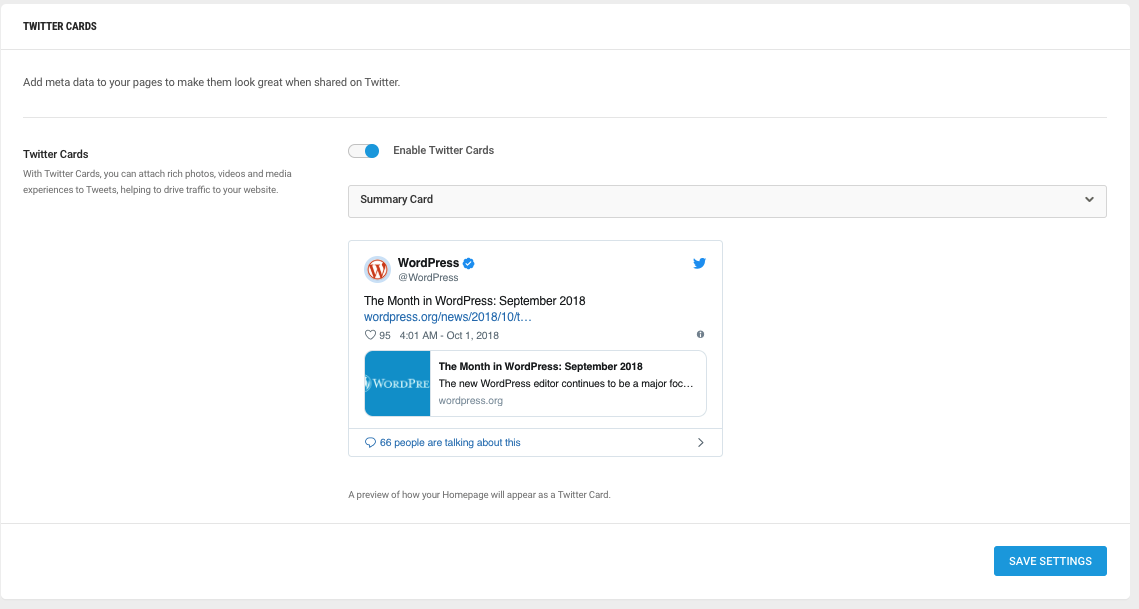This screenshot has height=609, width=1139.
Task: Click the info icon in tweet
Action: (700, 334)
